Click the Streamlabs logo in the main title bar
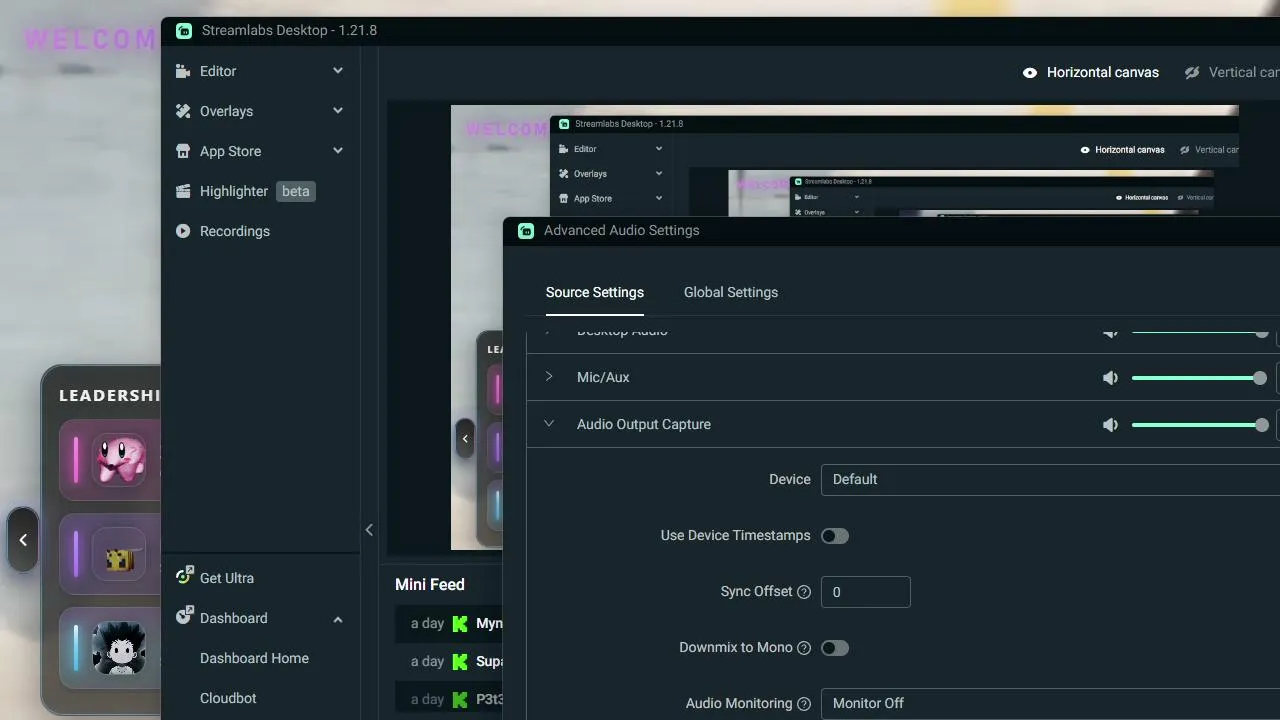The height and width of the screenshot is (720, 1280). tap(184, 31)
